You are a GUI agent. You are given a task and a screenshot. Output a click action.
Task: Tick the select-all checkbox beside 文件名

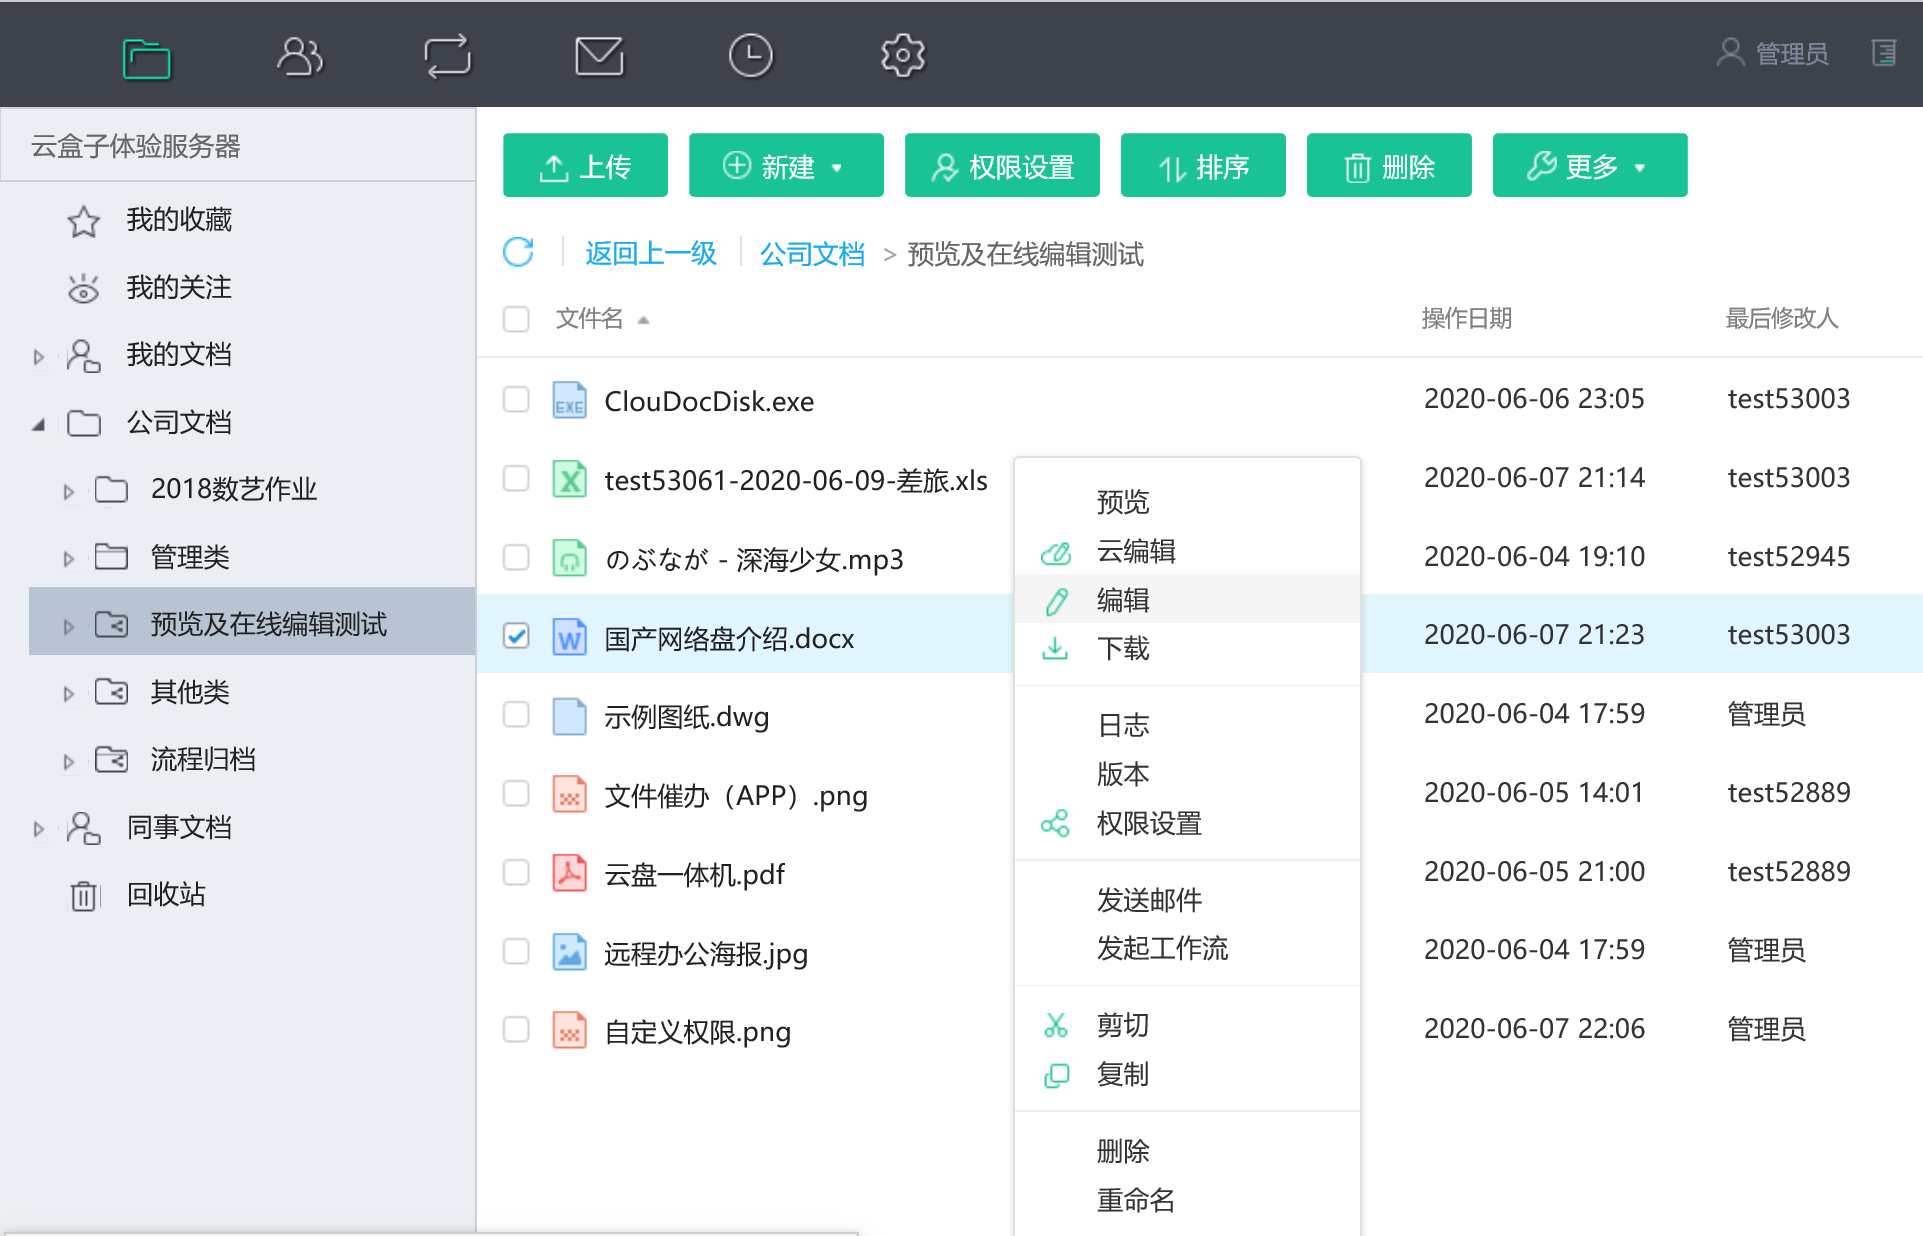(516, 319)
